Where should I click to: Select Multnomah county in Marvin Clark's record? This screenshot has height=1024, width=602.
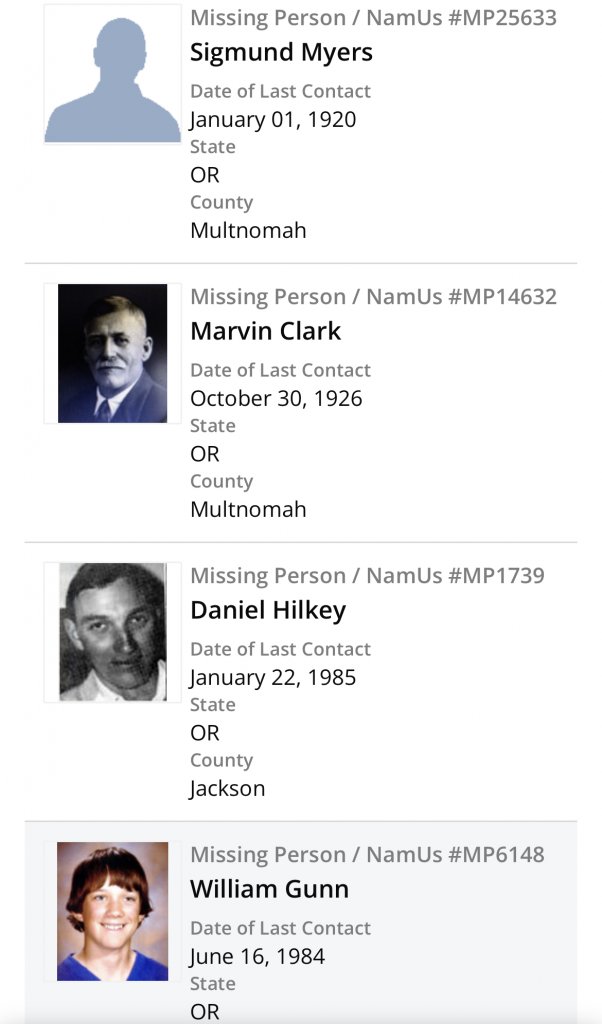tap(248, 510)
